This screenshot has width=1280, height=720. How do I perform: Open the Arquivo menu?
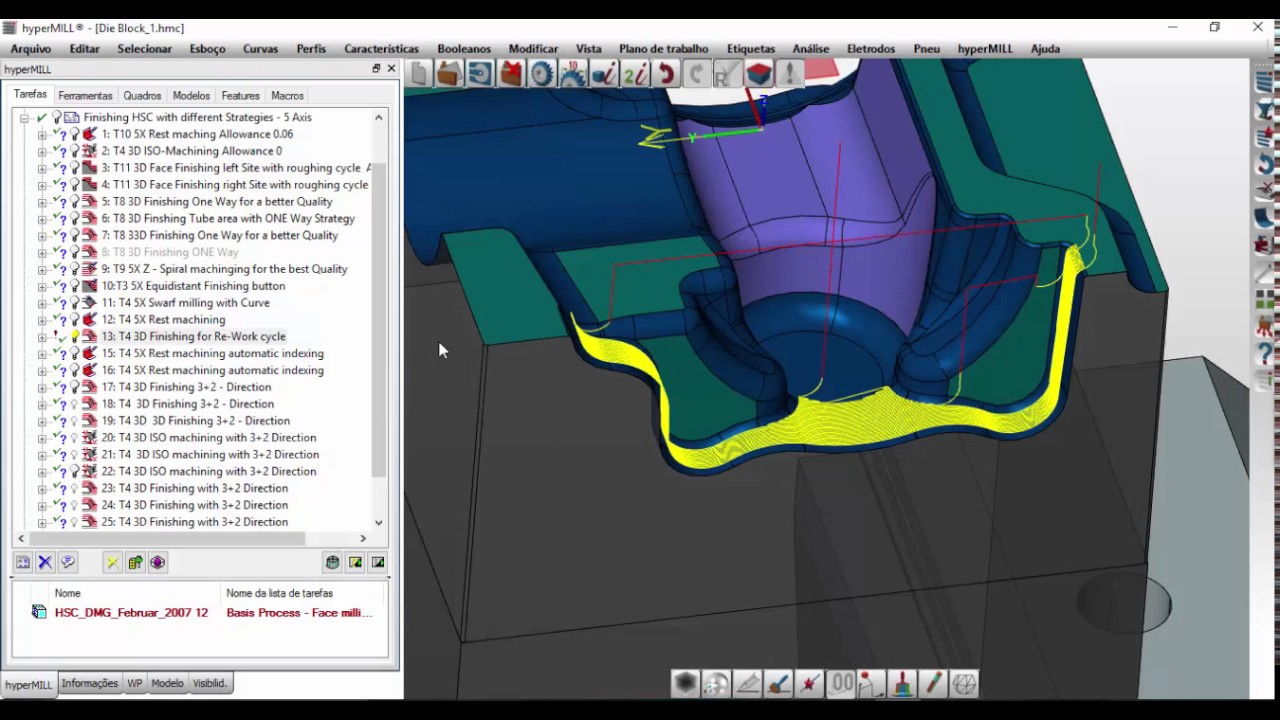pos(31,49)
